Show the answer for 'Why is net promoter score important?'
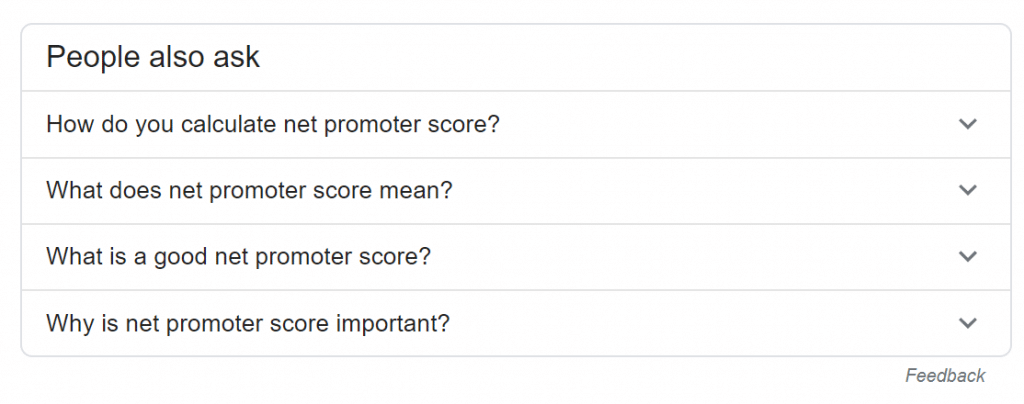Image resolution: width=1024 pixels, height=404 pixels. tap(500, 323)
